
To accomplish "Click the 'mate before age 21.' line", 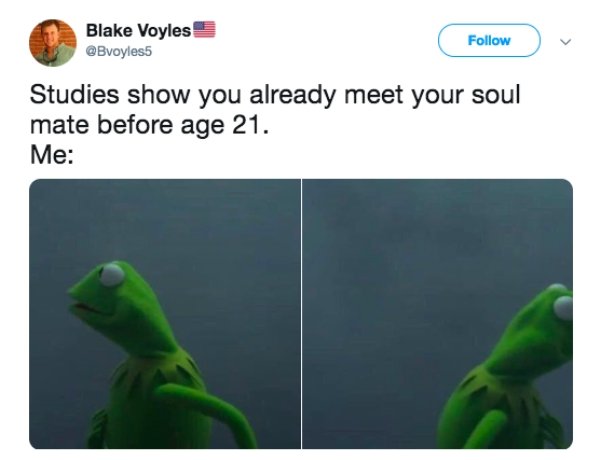I will (149, 125).
